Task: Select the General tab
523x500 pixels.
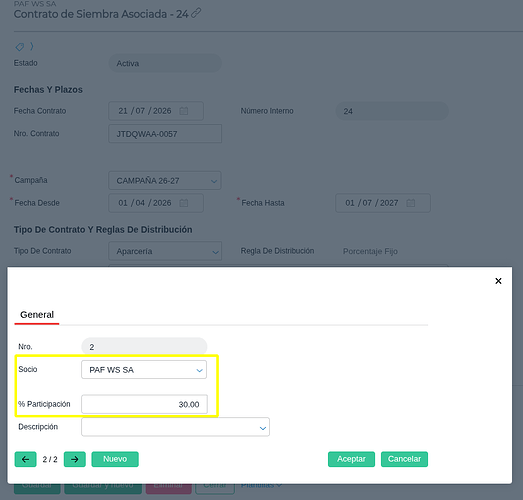Action: point(37,315)
